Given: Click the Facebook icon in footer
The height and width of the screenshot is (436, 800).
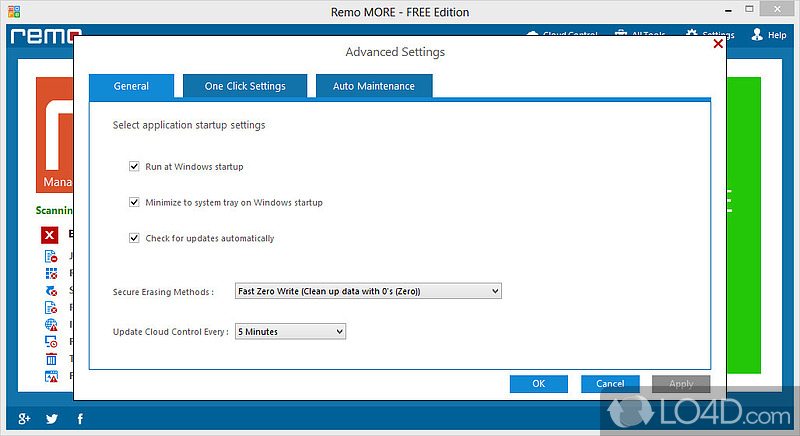Looking at the screenshot, I should [x=80, y=419].
